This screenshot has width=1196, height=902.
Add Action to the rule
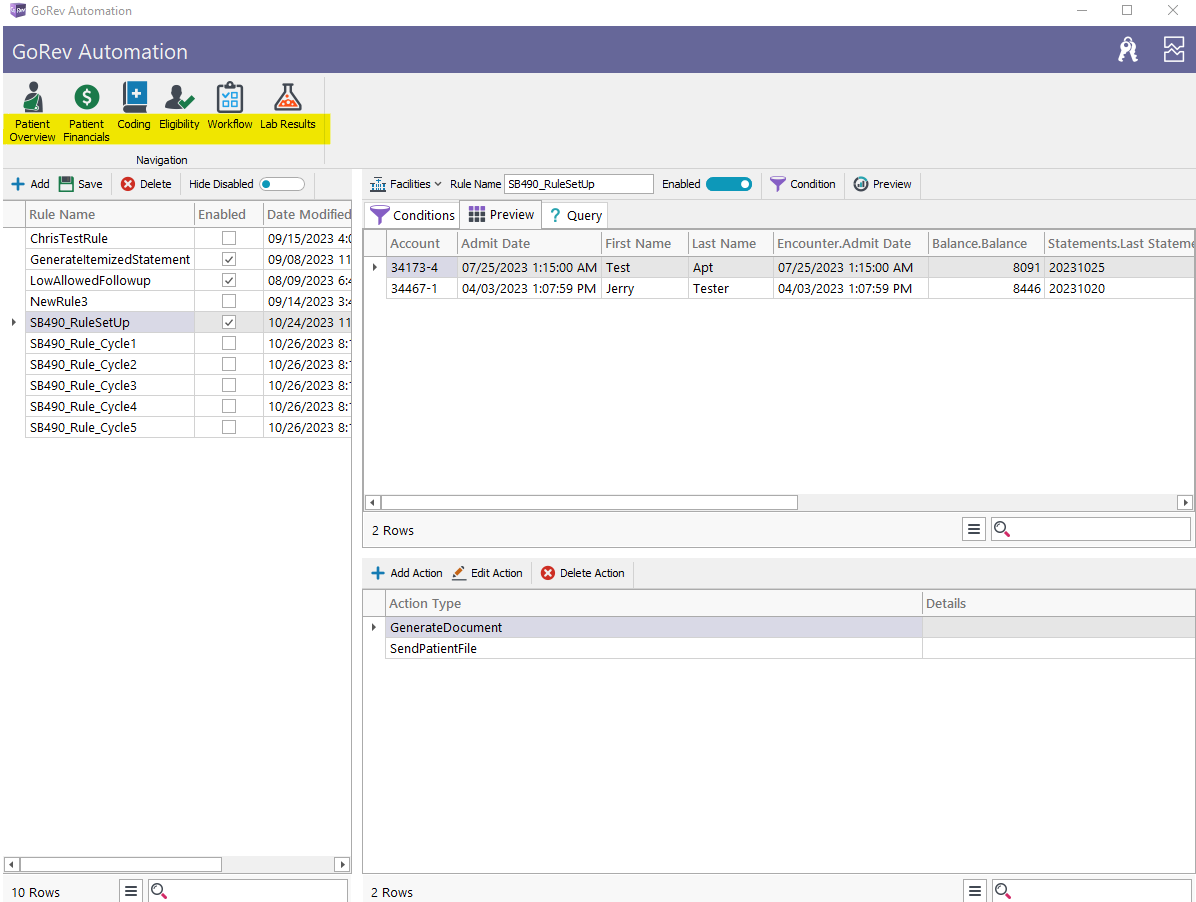407,573
